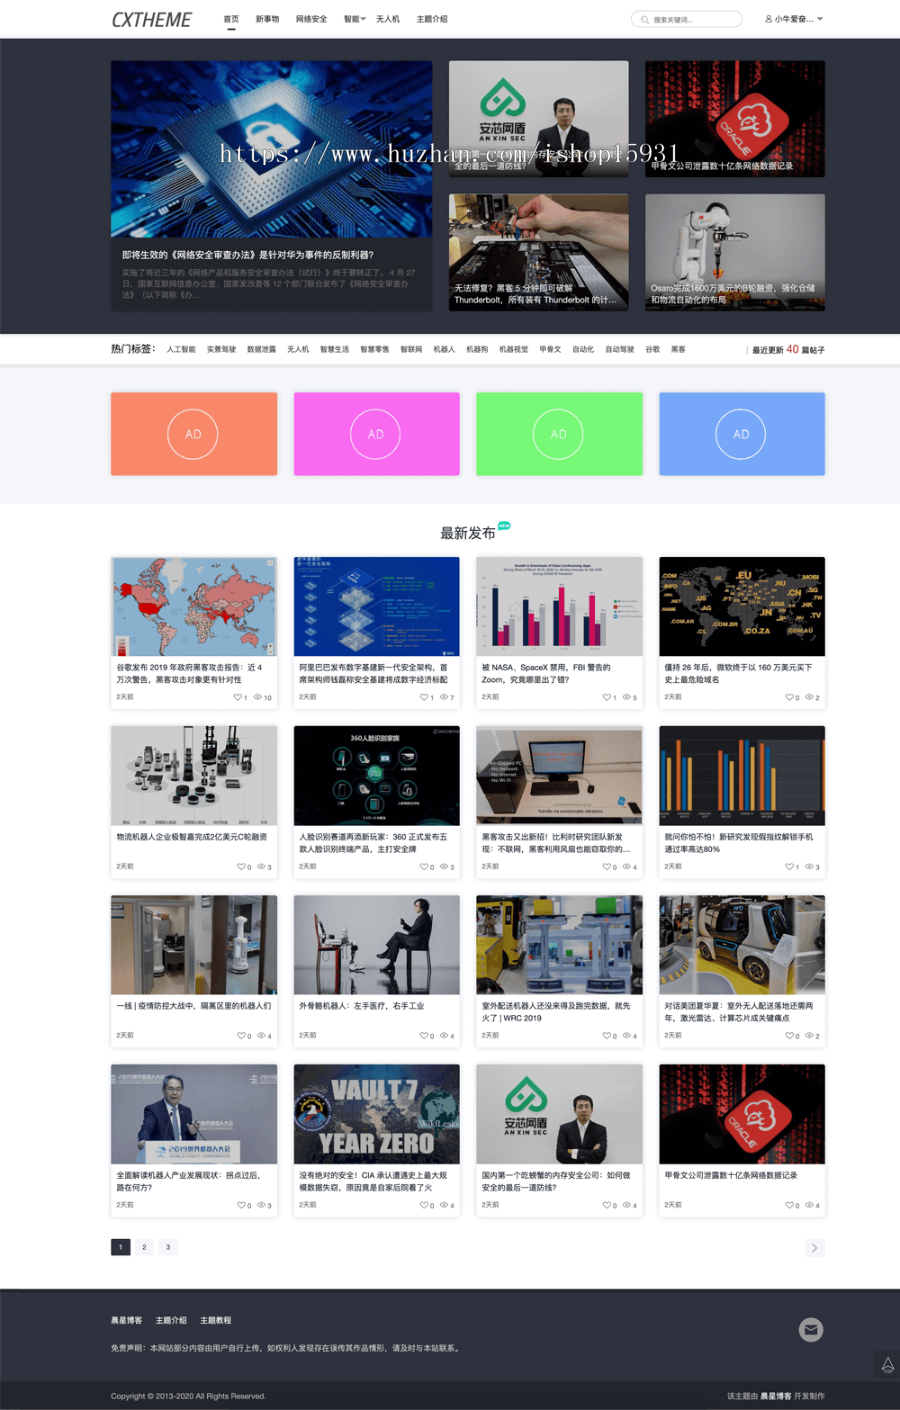
Task: Select the 无人机 navigation item
Action: coord(388,19)
